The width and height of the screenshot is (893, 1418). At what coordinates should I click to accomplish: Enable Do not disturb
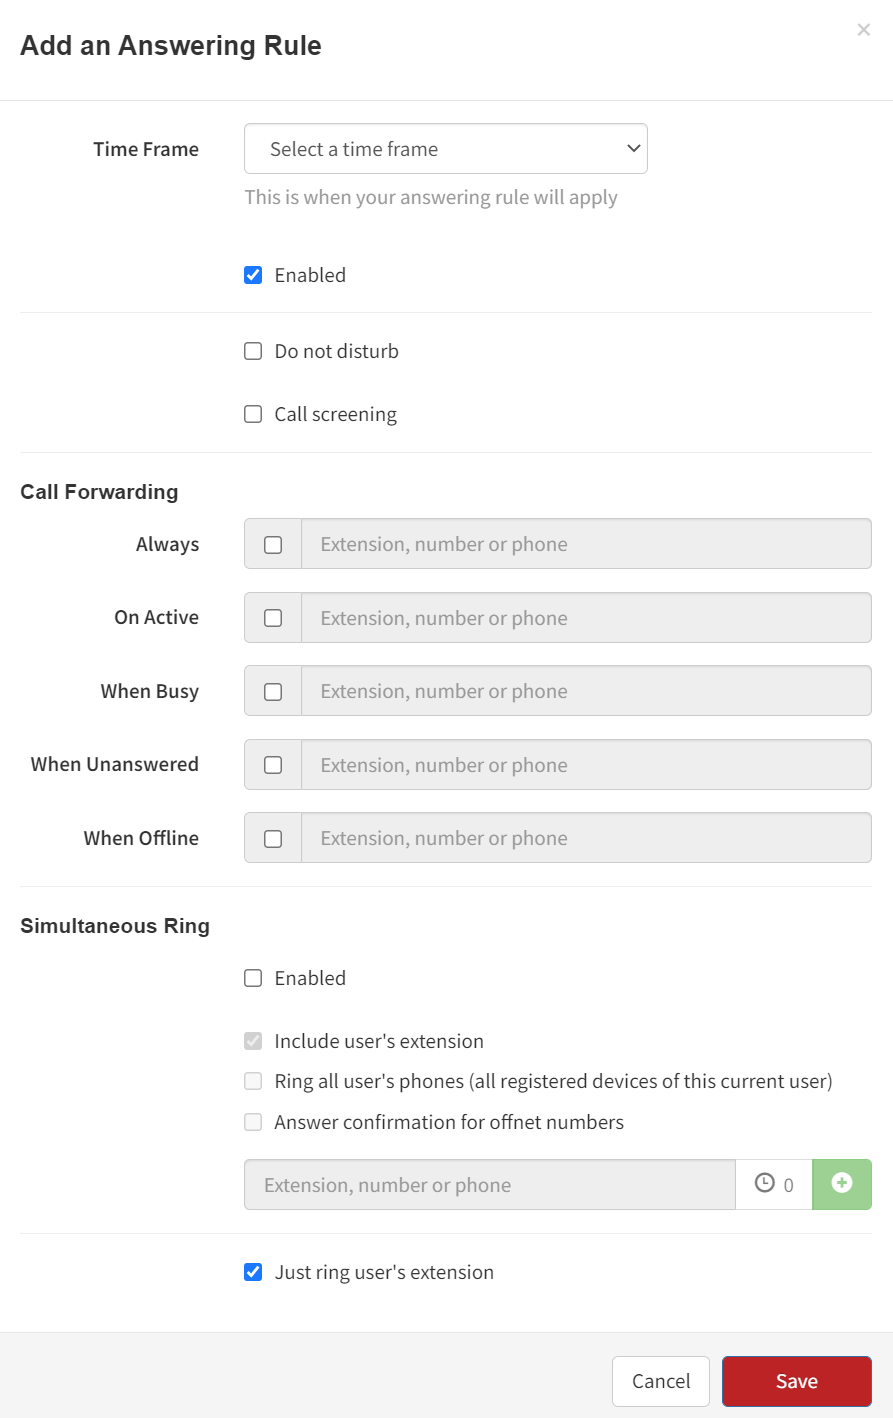click(254, 351)
